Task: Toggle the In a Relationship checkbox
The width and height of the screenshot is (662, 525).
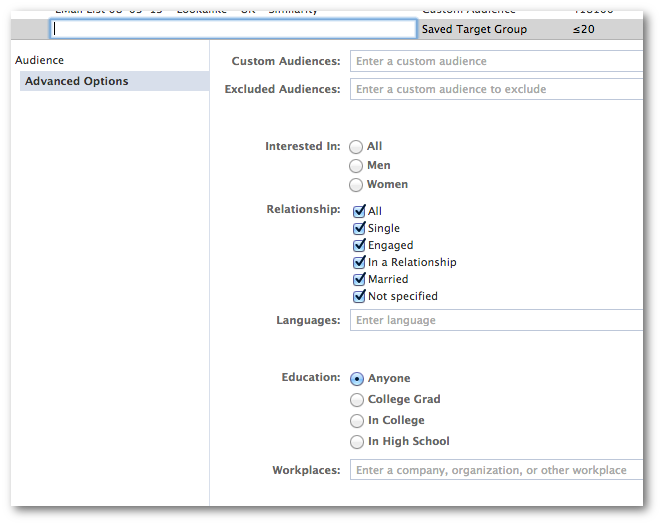Action: click(x=359, y=262)
